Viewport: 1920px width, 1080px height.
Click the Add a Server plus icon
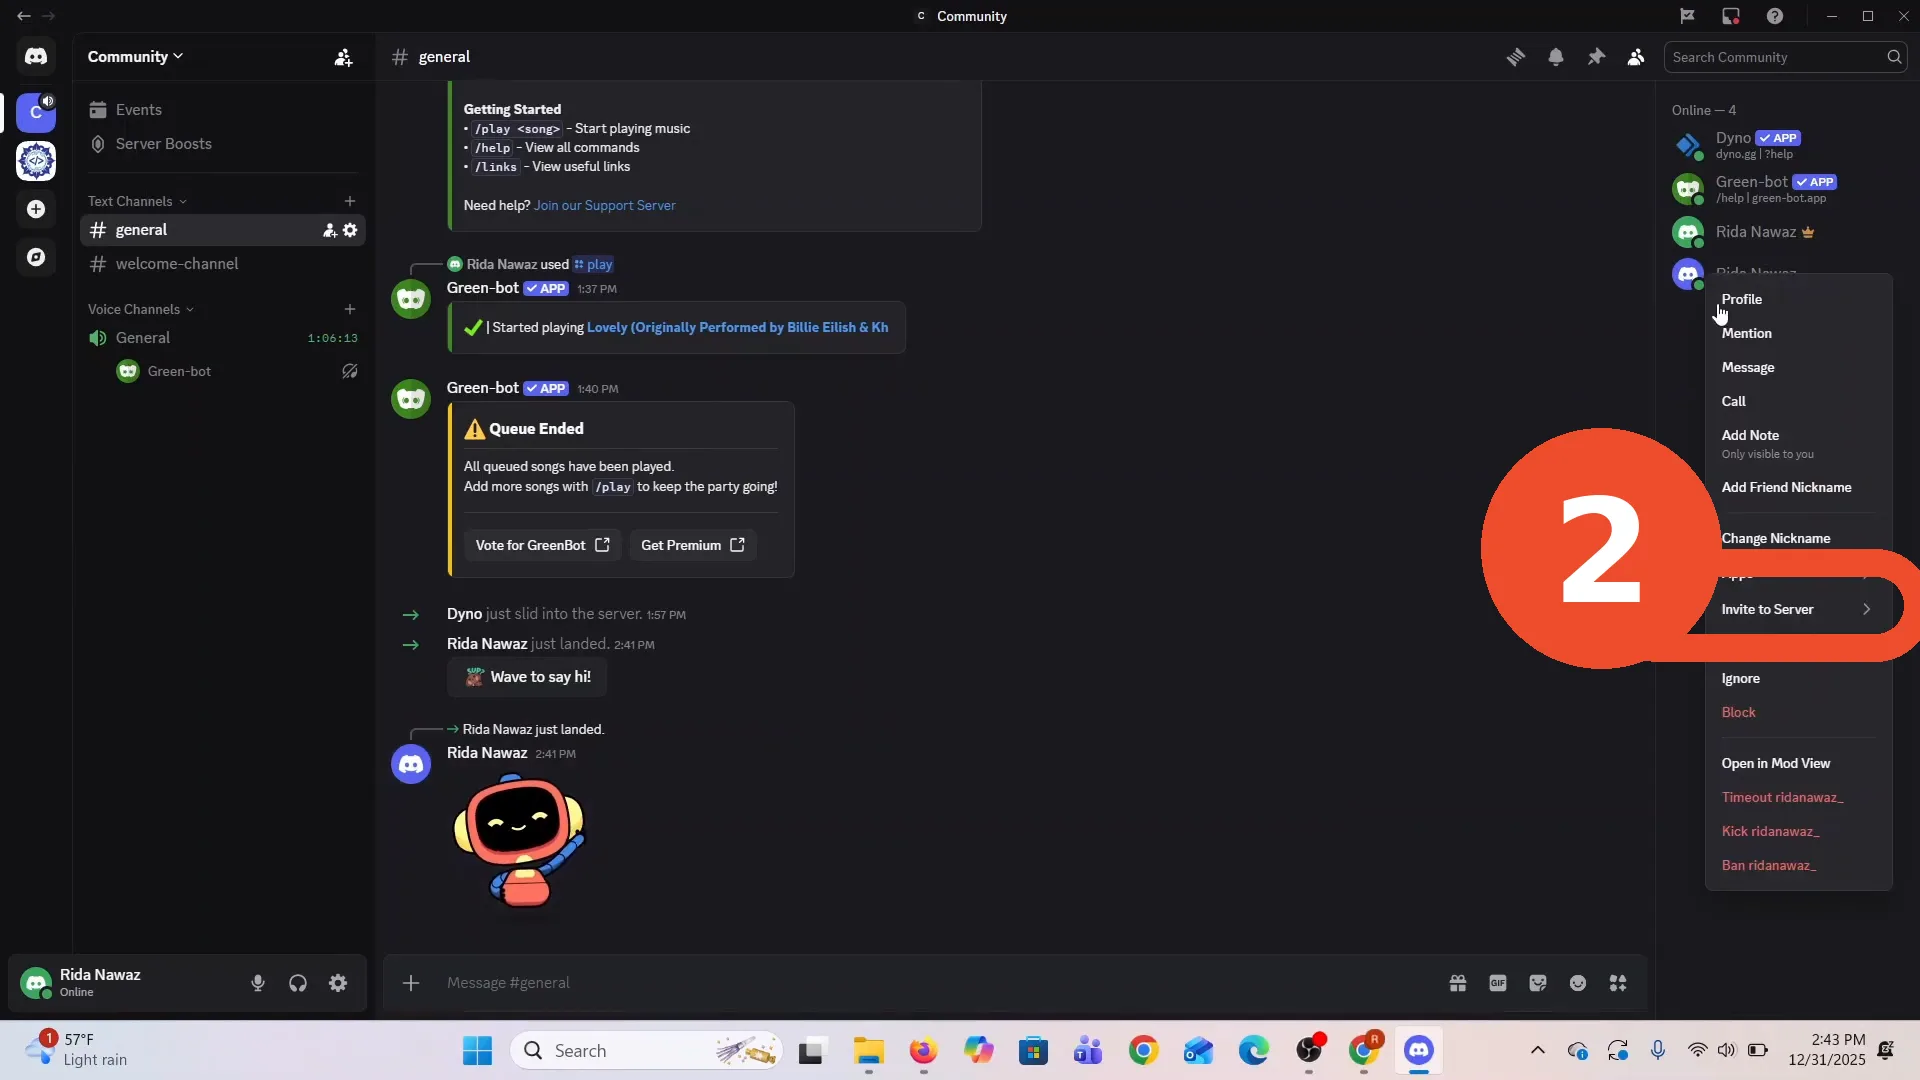coord(36,209)
